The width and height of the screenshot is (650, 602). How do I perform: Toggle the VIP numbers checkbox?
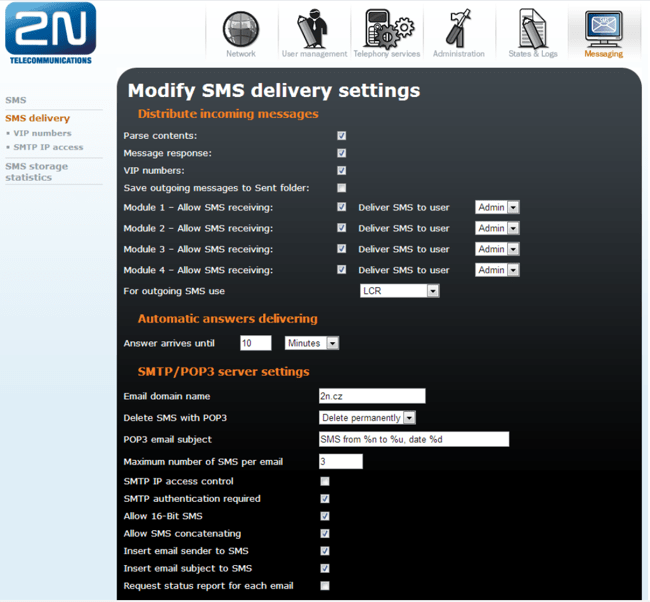pyautogui.click(x=342, y=170)
